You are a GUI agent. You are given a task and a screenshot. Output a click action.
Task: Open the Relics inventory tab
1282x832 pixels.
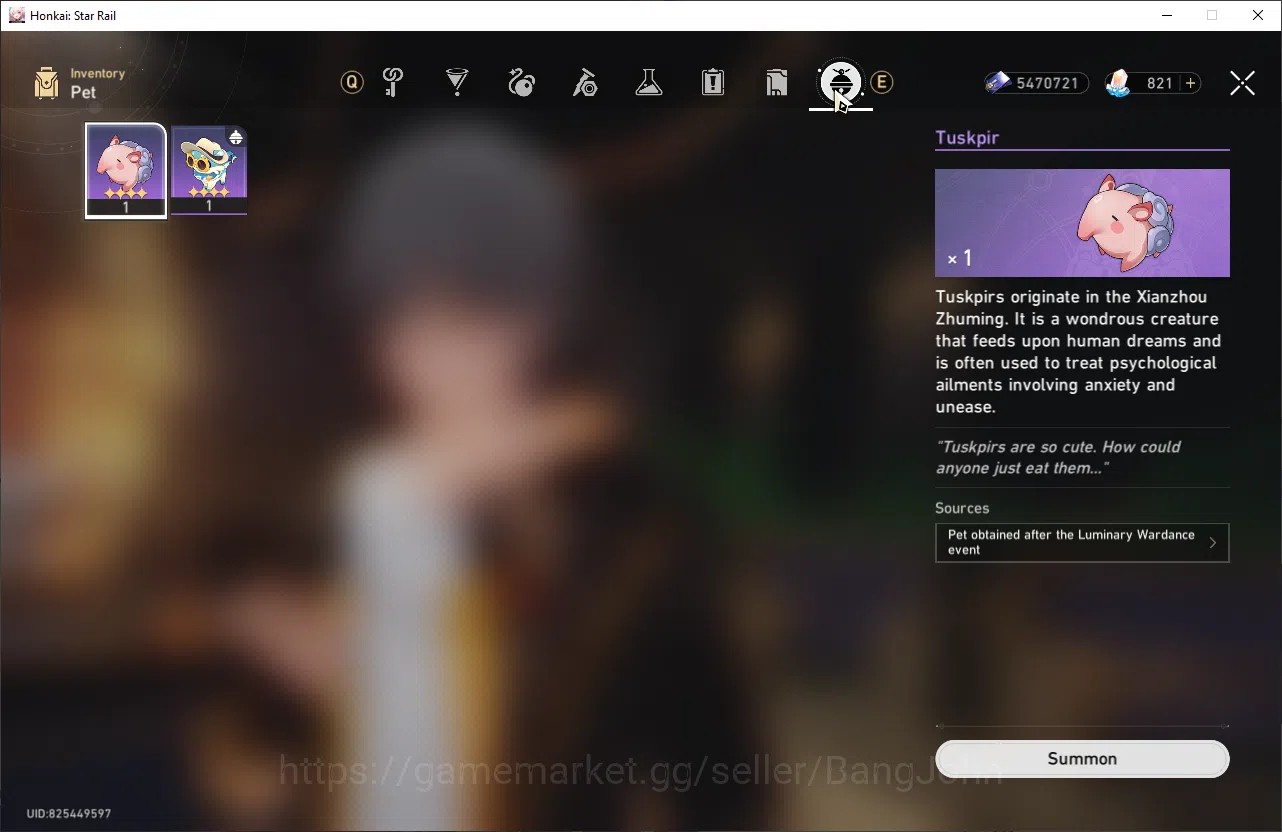[x=521, y=83]
